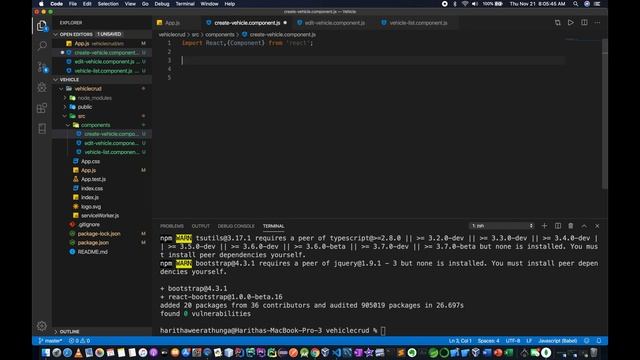Open the Debug Console panel tab
The image size is (640, 360).
236,226
